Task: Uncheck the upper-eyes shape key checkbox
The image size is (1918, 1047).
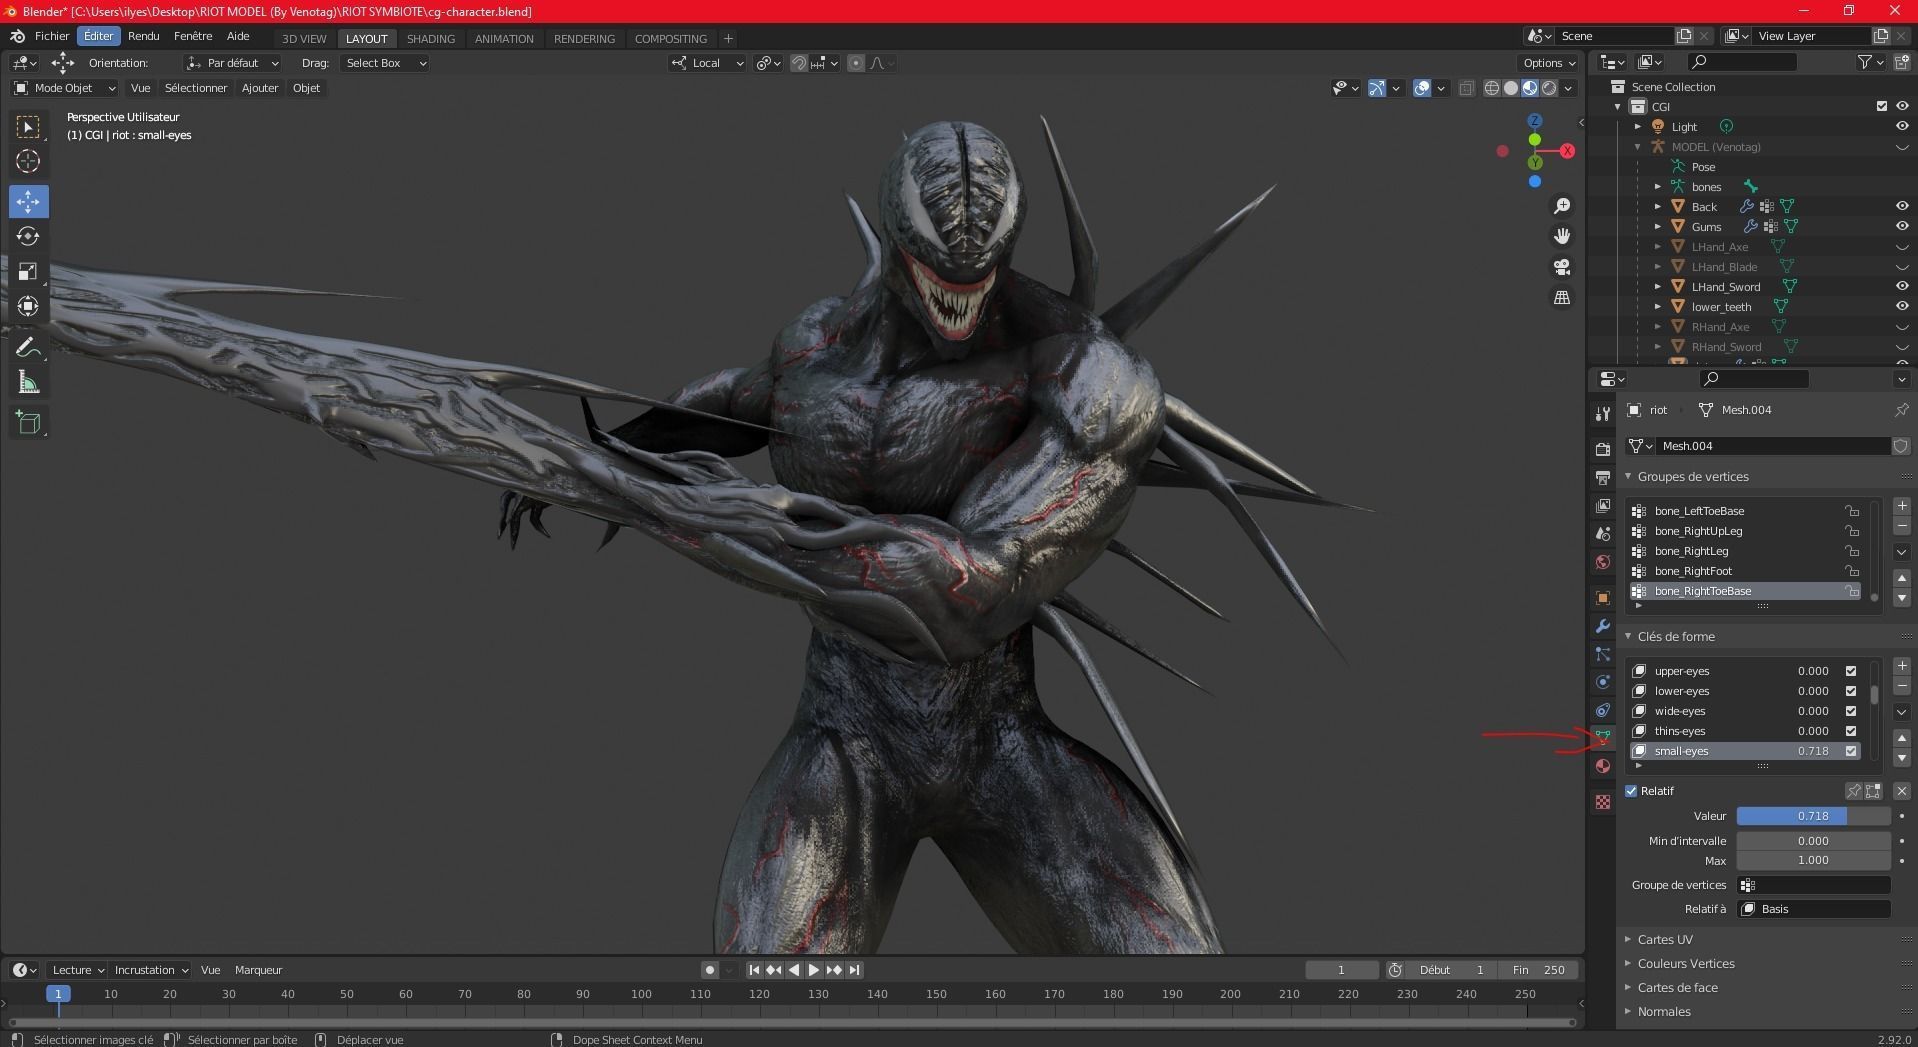Action: [x=1850, y=671]
